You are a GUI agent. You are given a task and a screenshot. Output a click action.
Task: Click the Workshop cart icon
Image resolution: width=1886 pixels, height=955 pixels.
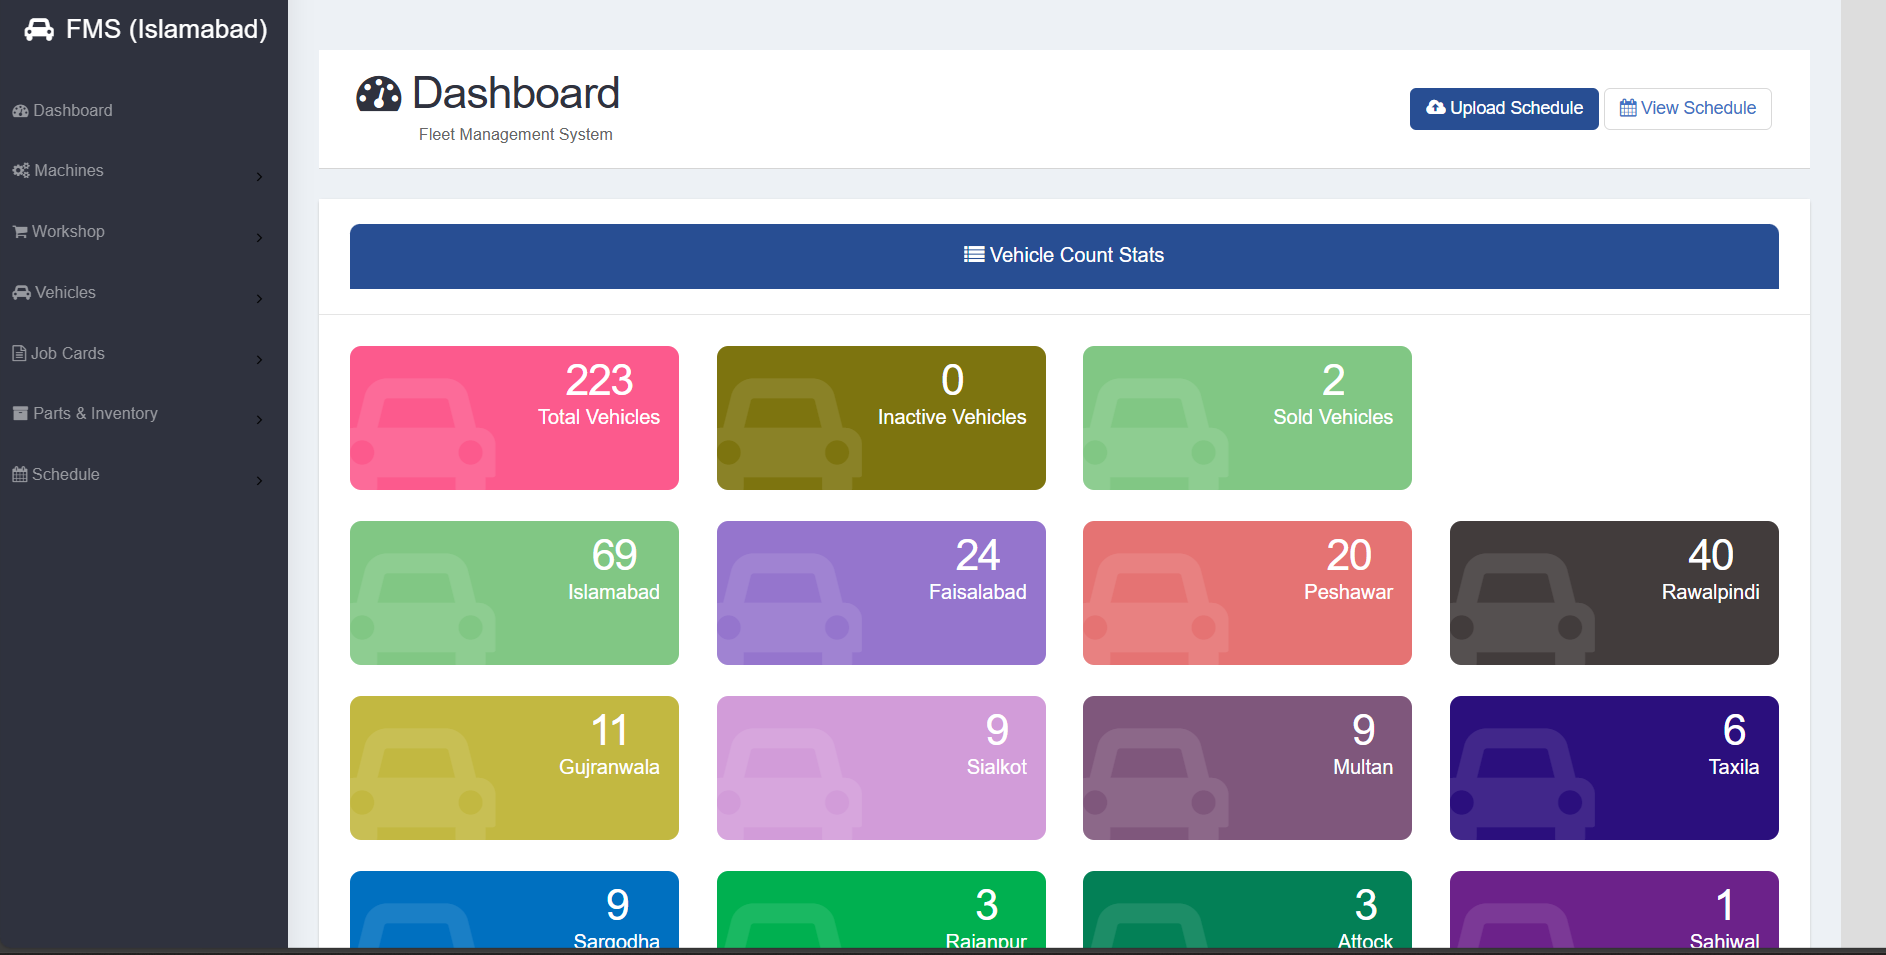click(x=20, y=232)
